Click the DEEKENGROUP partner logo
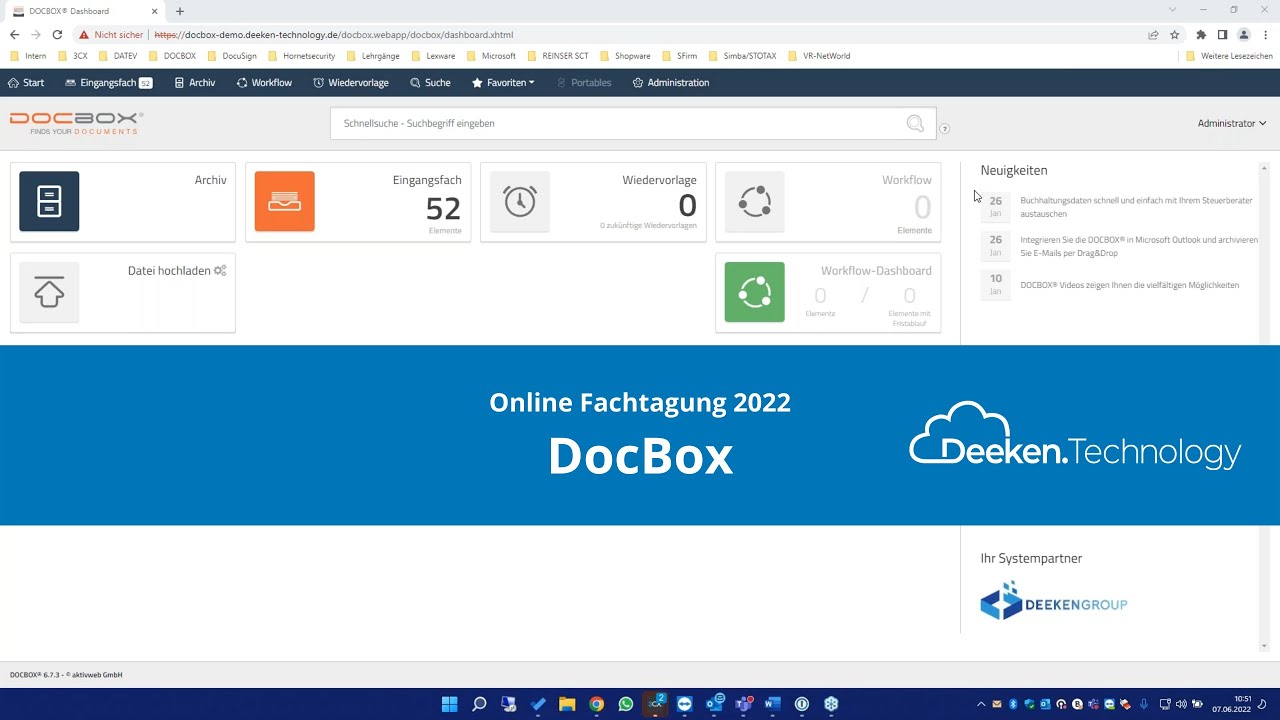The image size is (1280, 720). pos(1053,601)
